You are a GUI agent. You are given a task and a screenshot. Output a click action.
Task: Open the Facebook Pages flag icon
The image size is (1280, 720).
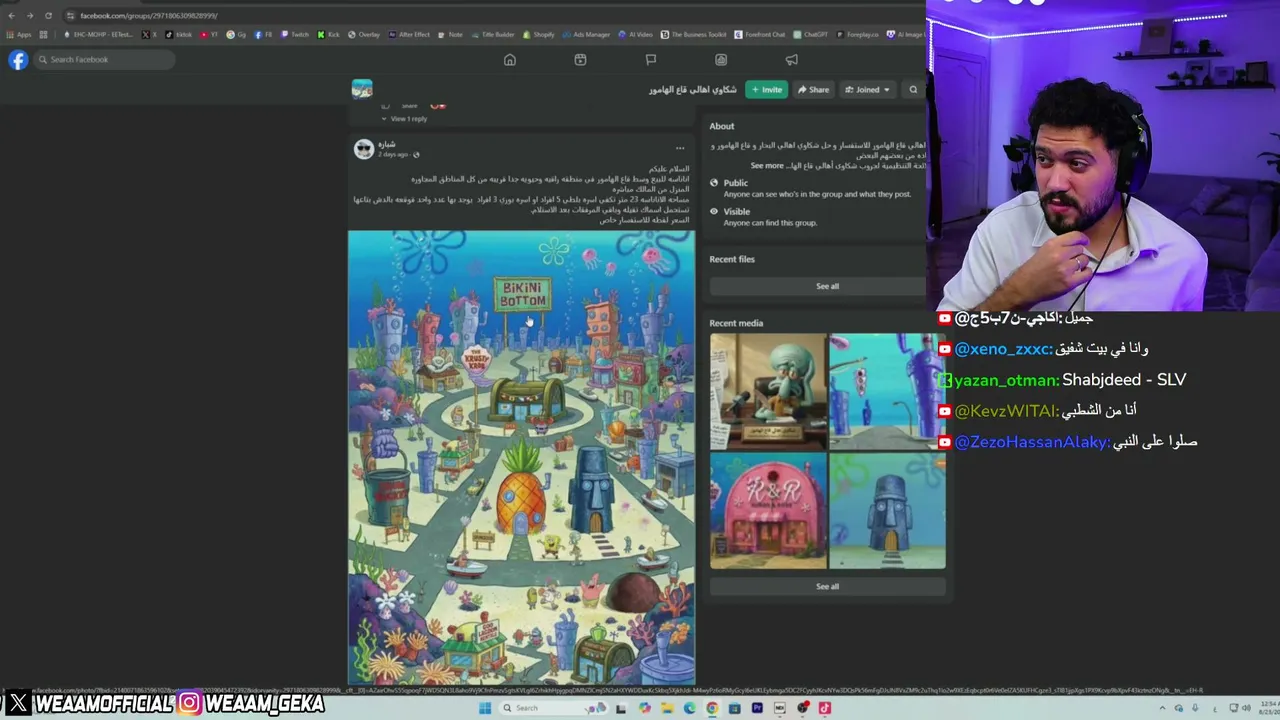click(650, 60)
